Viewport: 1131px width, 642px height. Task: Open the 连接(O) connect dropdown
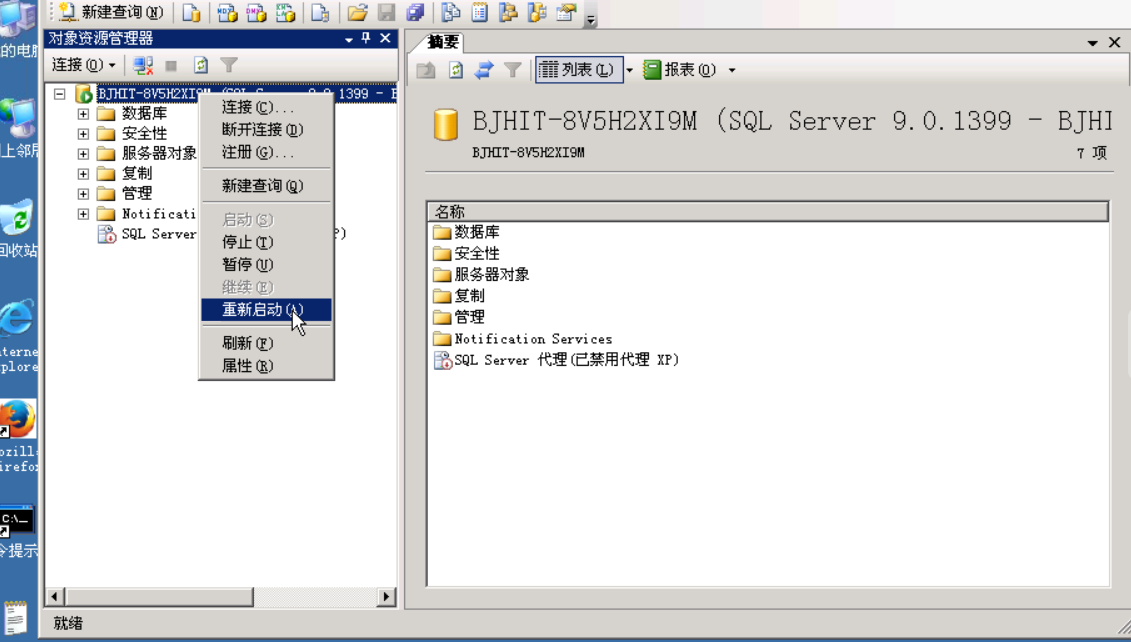click(x=83, y=65)
